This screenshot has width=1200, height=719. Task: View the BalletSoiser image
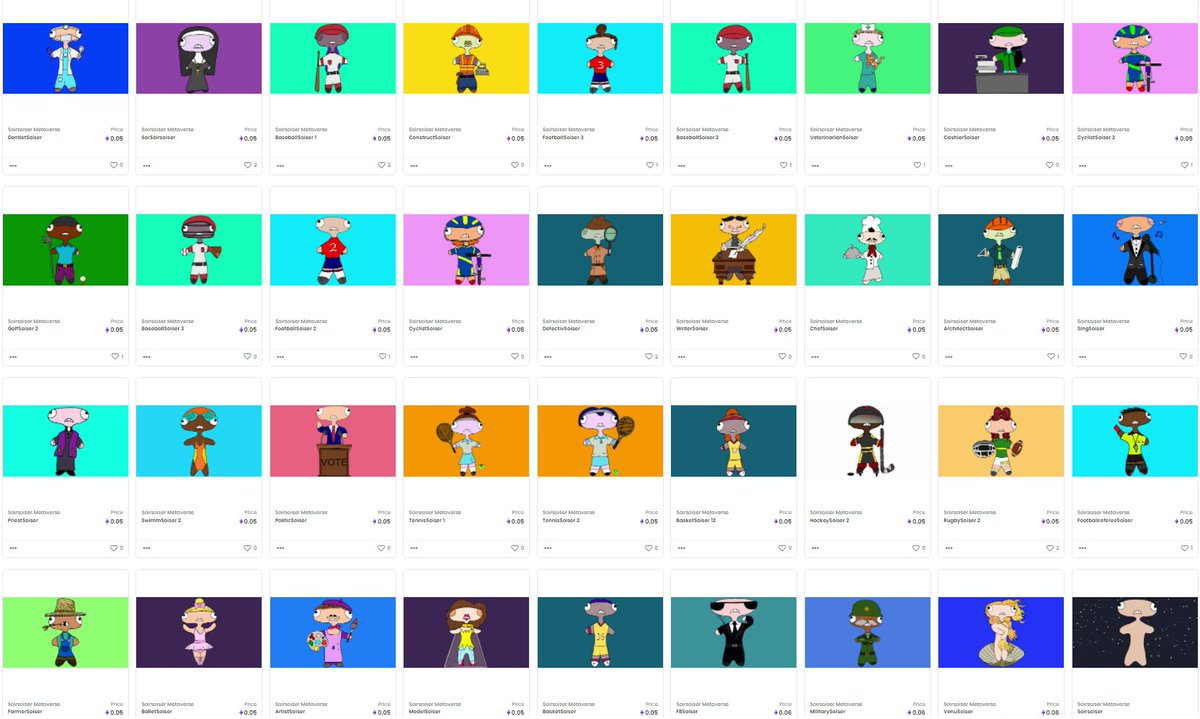click(199, 633)
